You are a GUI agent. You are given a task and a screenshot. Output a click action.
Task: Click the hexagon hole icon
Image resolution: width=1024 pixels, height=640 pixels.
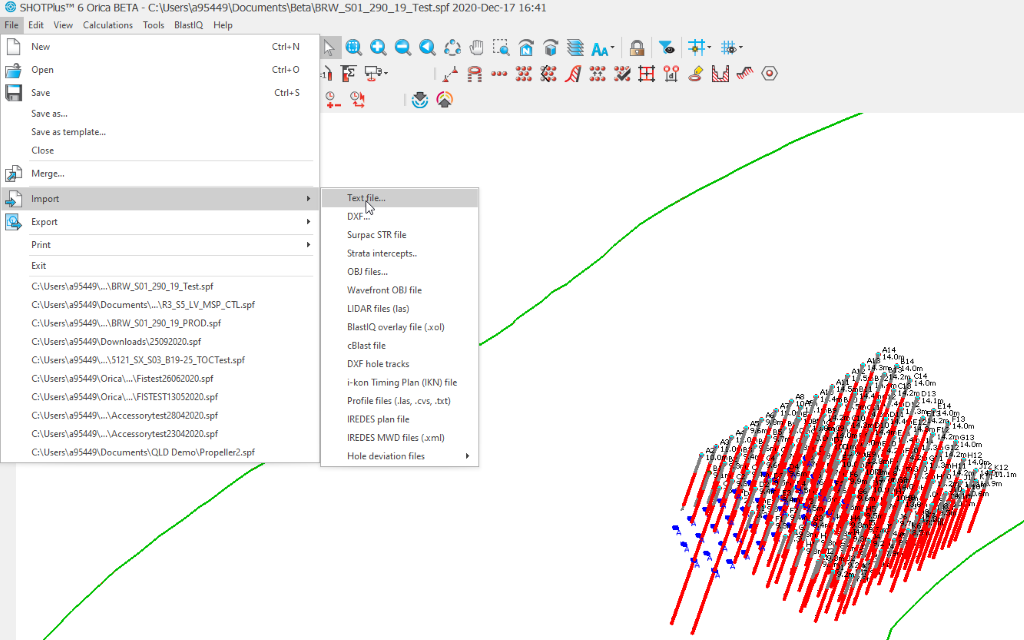[x=769, y=74]
